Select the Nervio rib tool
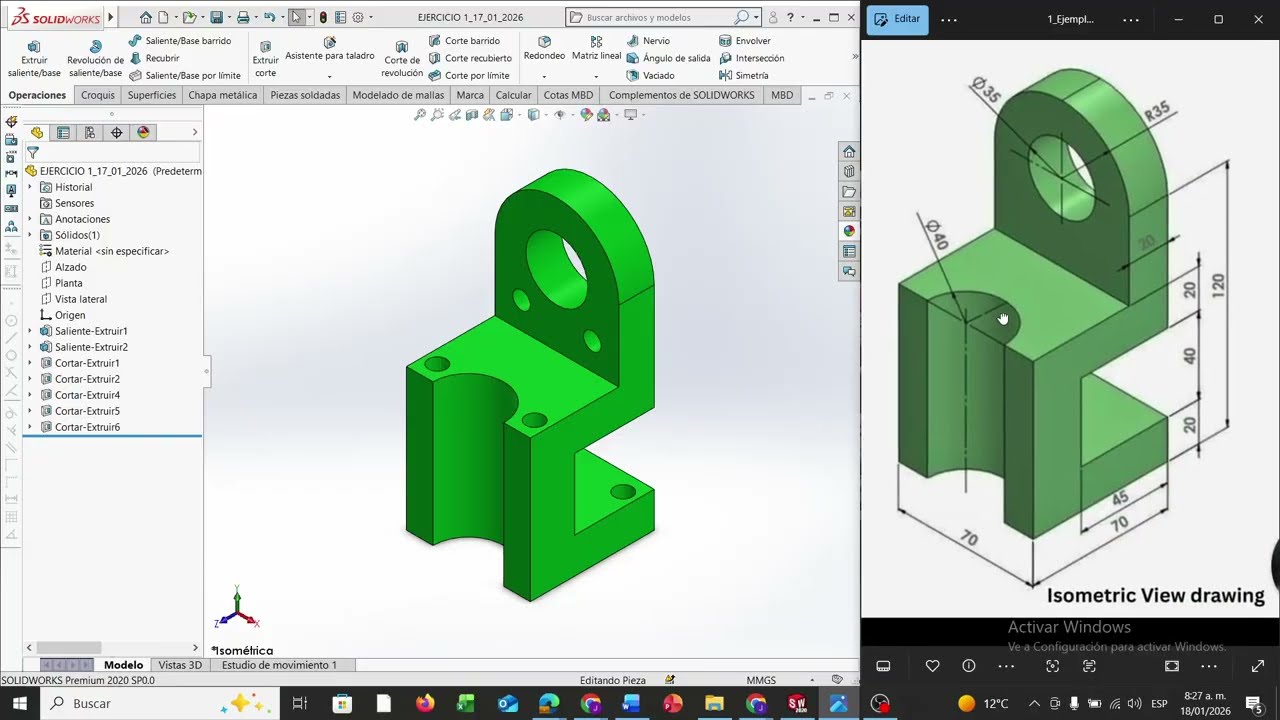The height and width of the screenshot is (720, 1280). tap(648, 41)
